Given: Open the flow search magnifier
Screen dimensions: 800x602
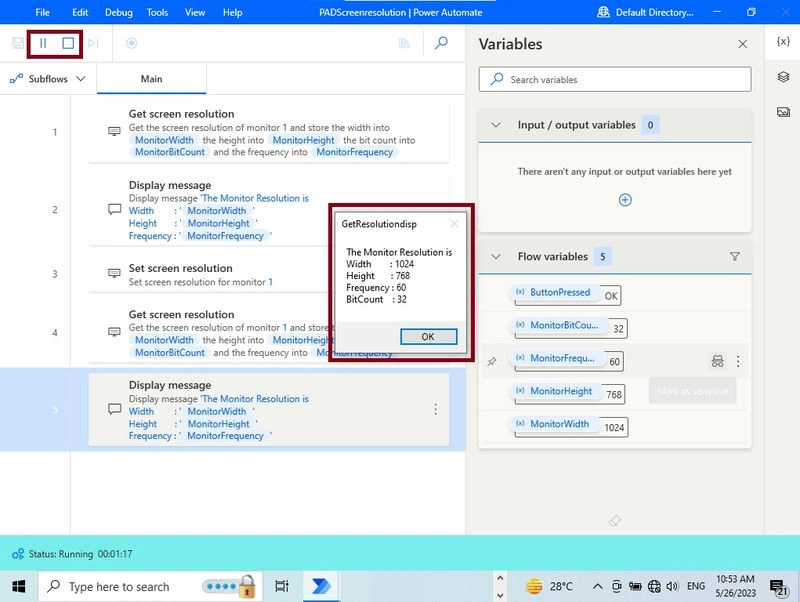Looking at the screenshot, I should (441, 43).
